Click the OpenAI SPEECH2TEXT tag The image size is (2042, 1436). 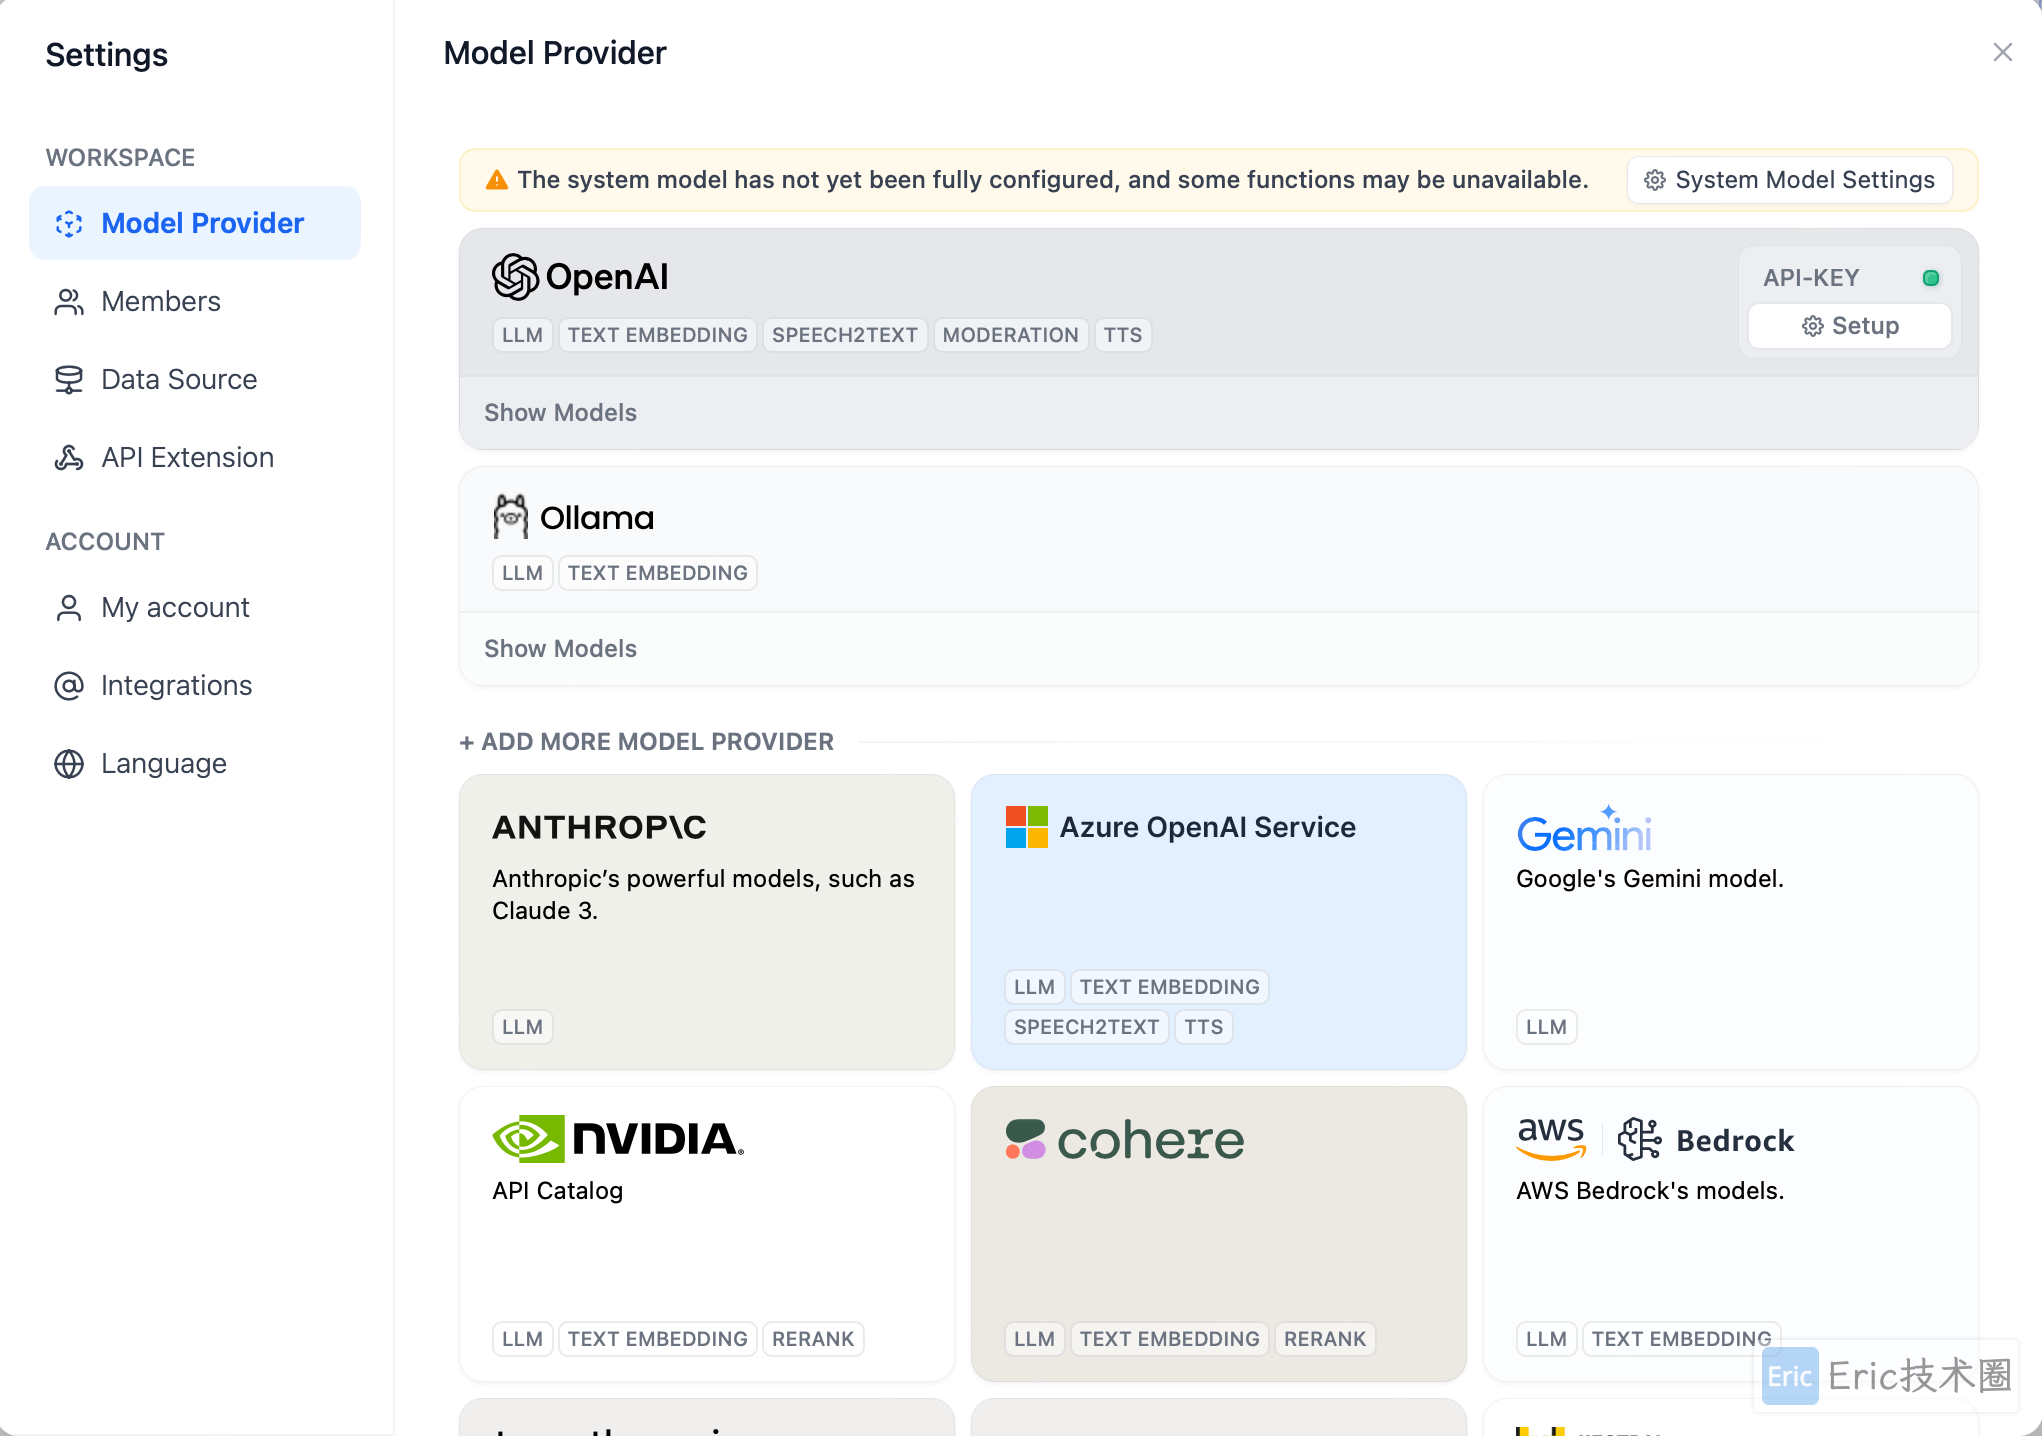(x=845, y=335)
